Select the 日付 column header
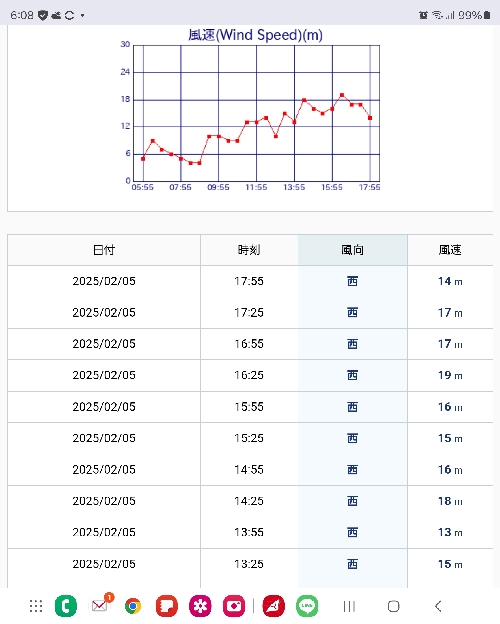The height and width of the screenshot is (624, 500). tap(104, 250)
